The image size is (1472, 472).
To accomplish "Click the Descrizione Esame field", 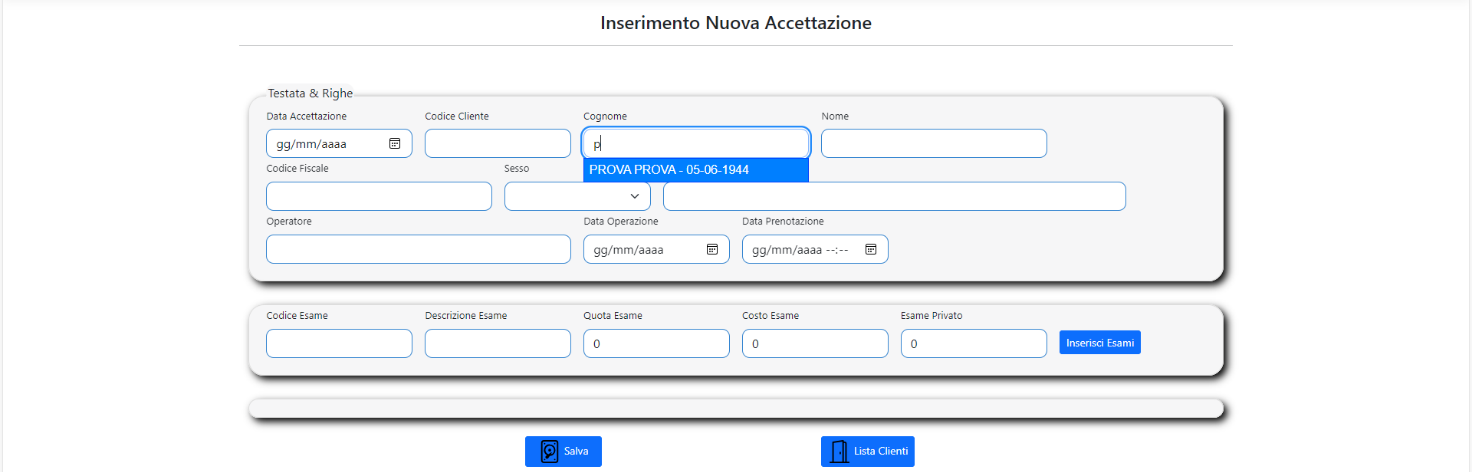I will 498,343.
